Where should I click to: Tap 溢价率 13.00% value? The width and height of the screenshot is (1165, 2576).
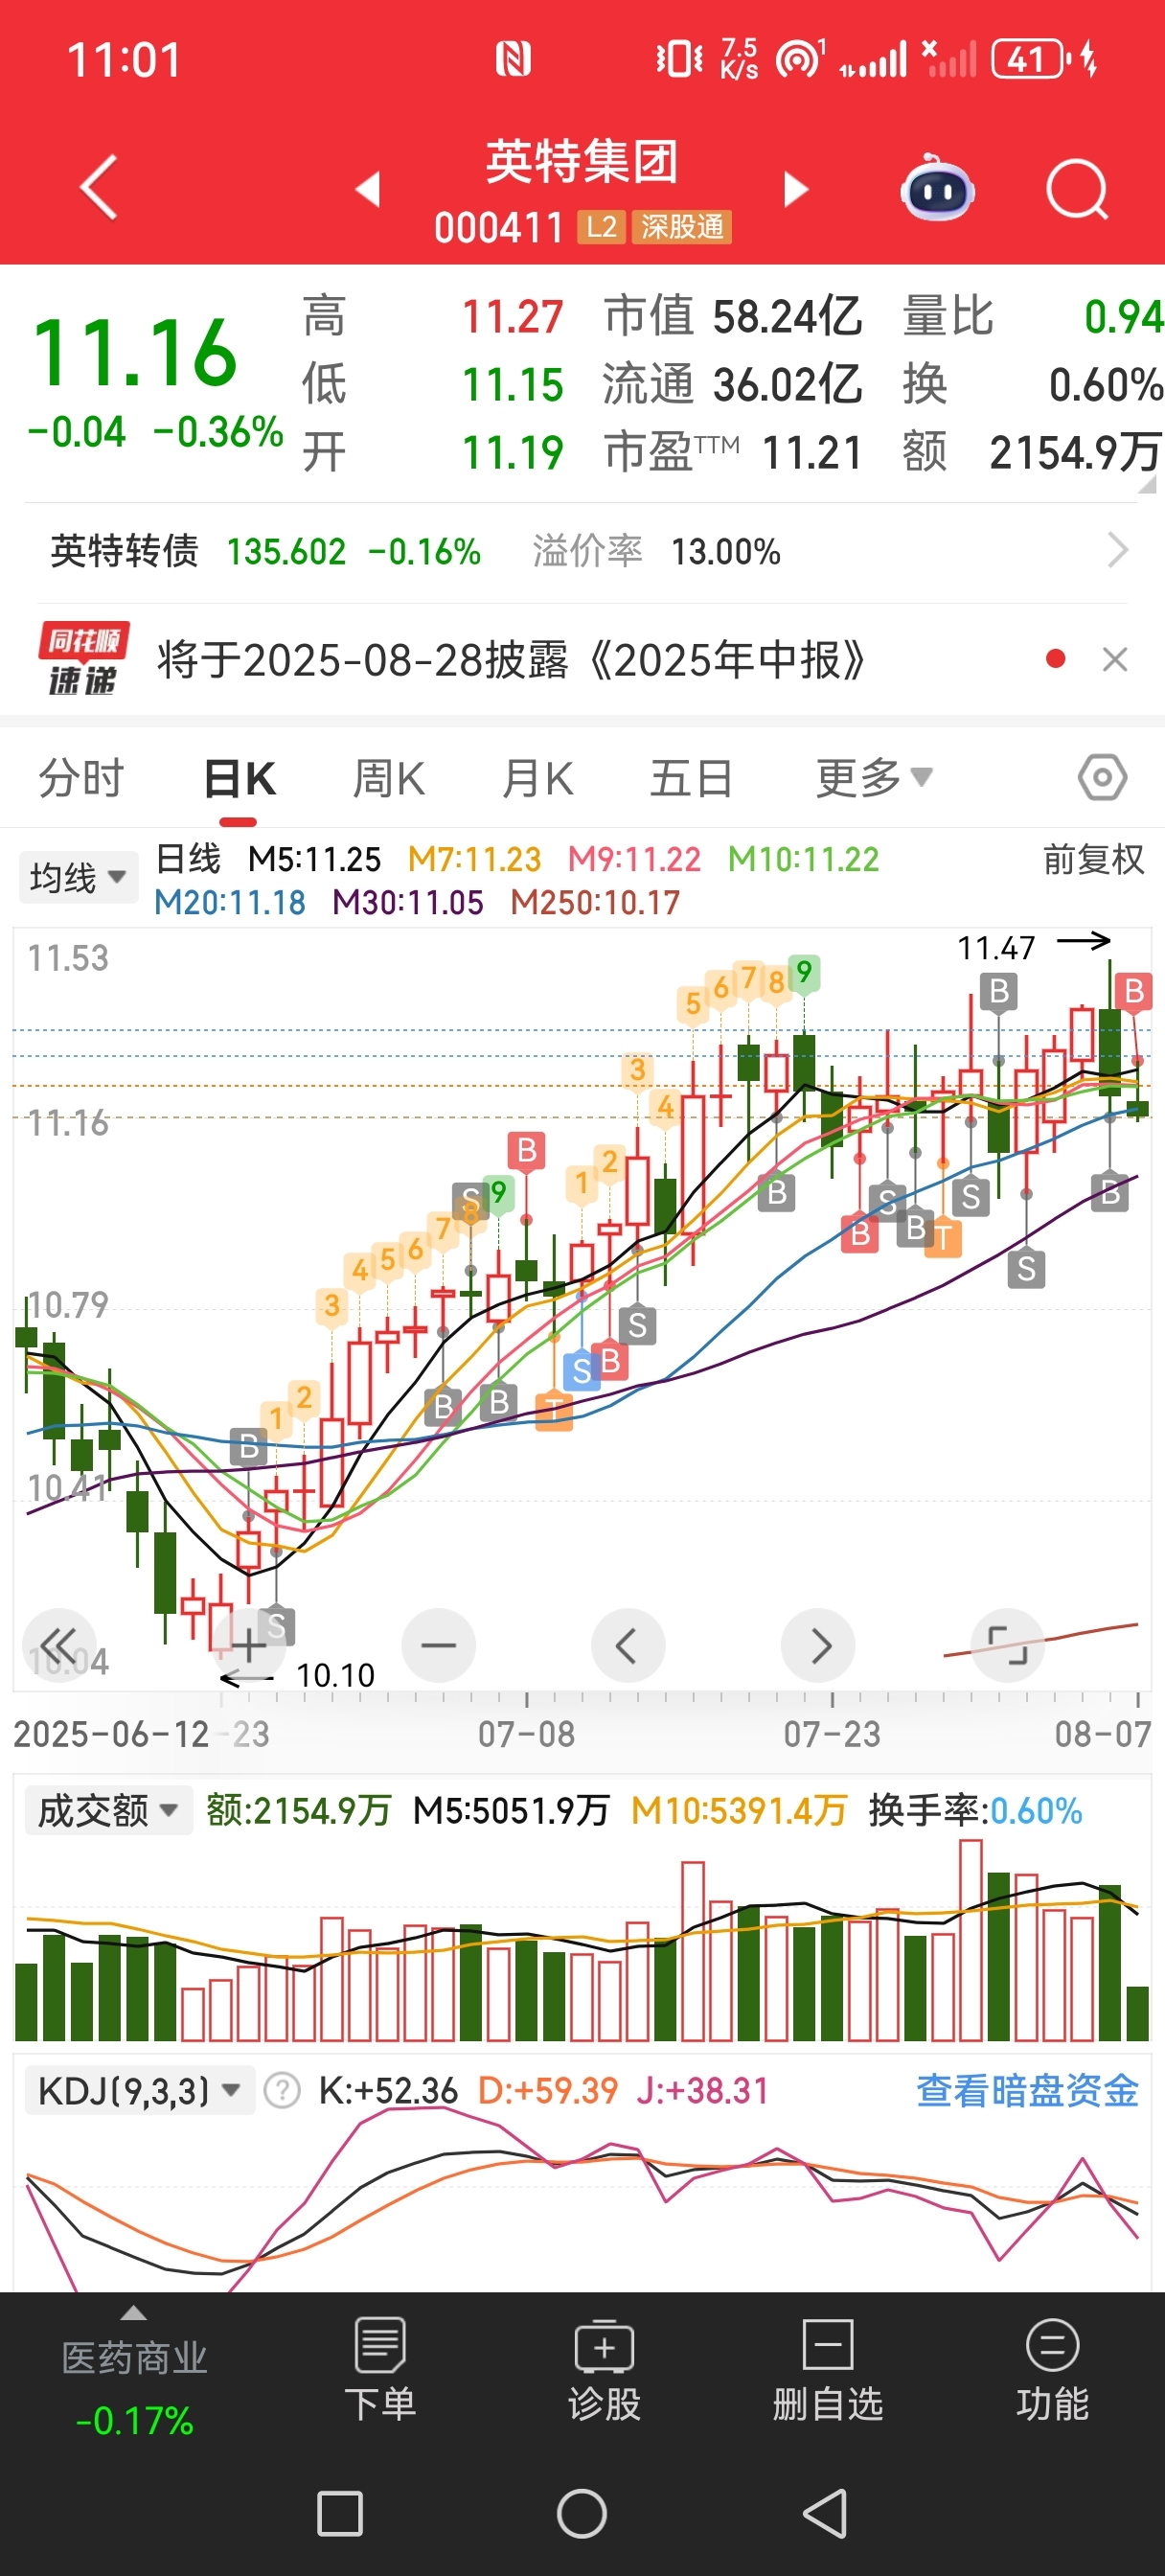(725, 551)
